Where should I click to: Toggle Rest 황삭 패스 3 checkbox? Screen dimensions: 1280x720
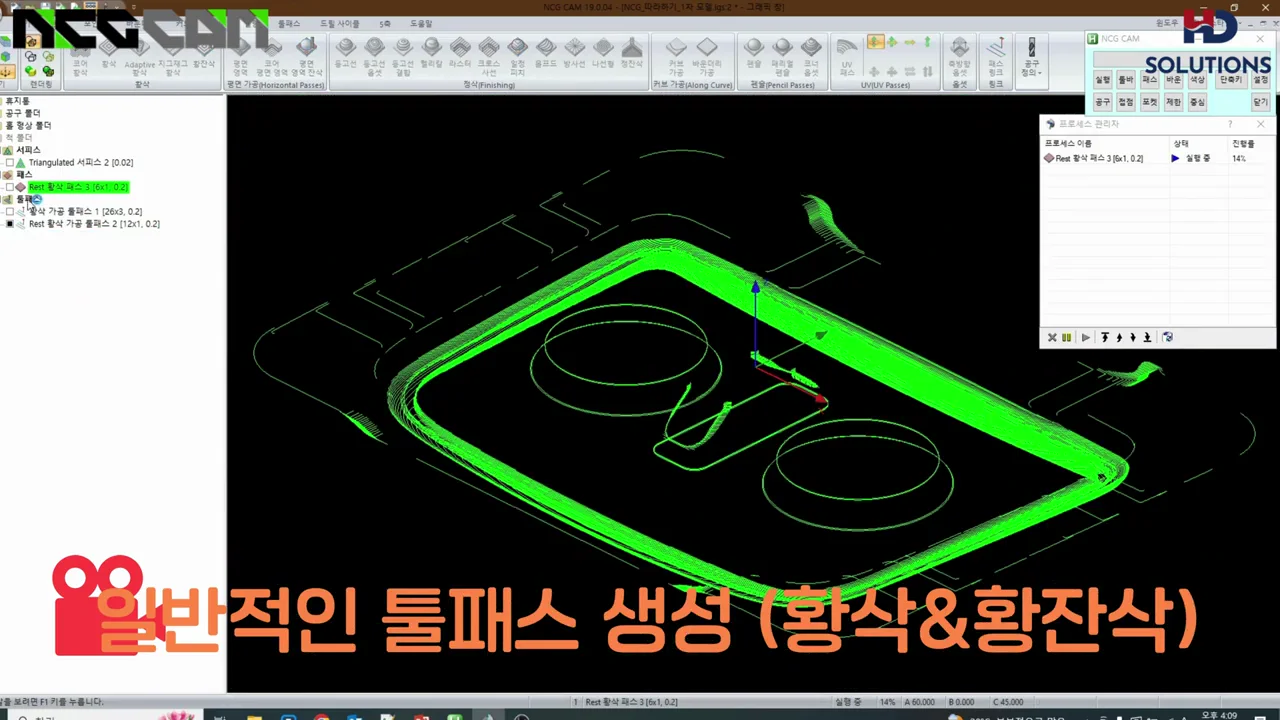click(x=10, y=187)
